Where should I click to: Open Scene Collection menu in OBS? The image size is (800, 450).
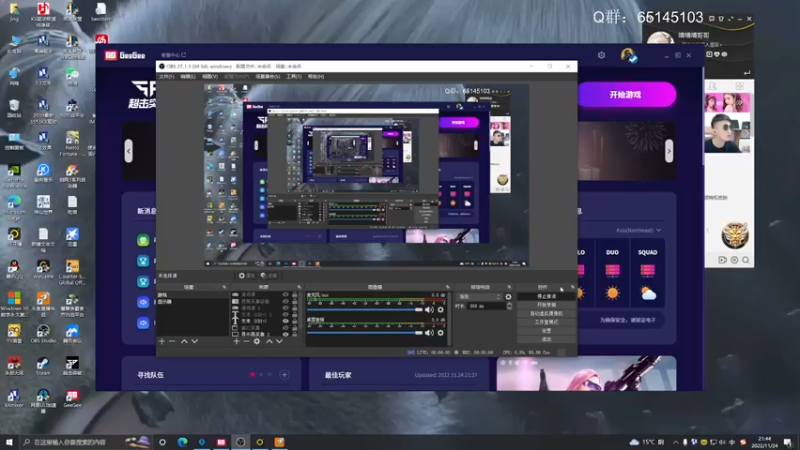click(x=267, y=77)
